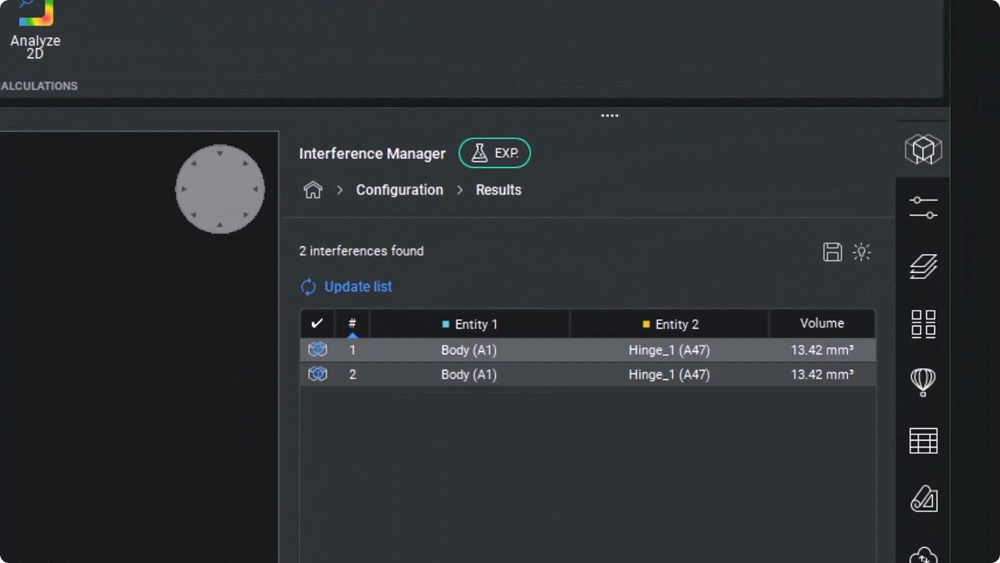The image size is (1000, 563).
Task: Open the layers panel in the sidebar
Action: [923, 266]
